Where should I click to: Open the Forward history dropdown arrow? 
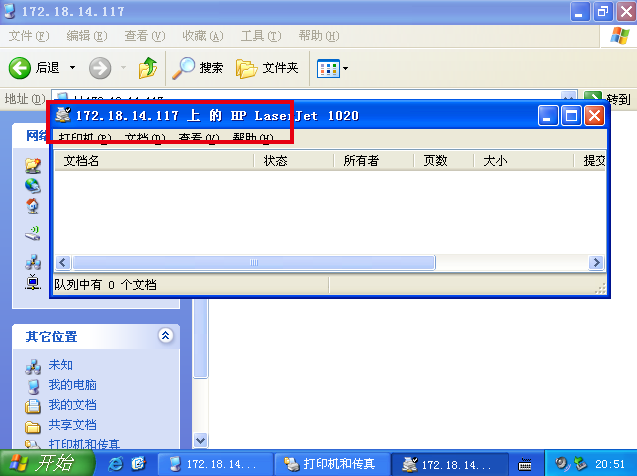(x=124, y=67)
